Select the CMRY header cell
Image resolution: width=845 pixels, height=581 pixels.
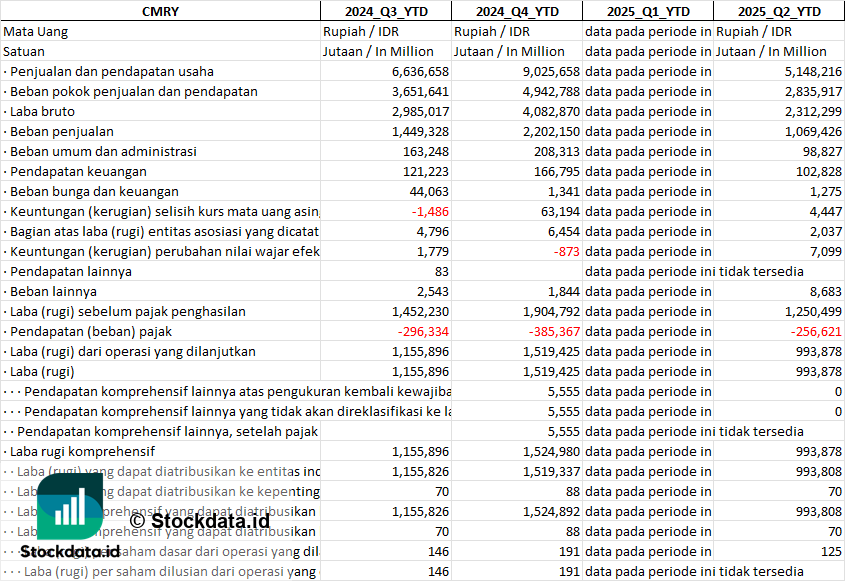coord(161,11)
